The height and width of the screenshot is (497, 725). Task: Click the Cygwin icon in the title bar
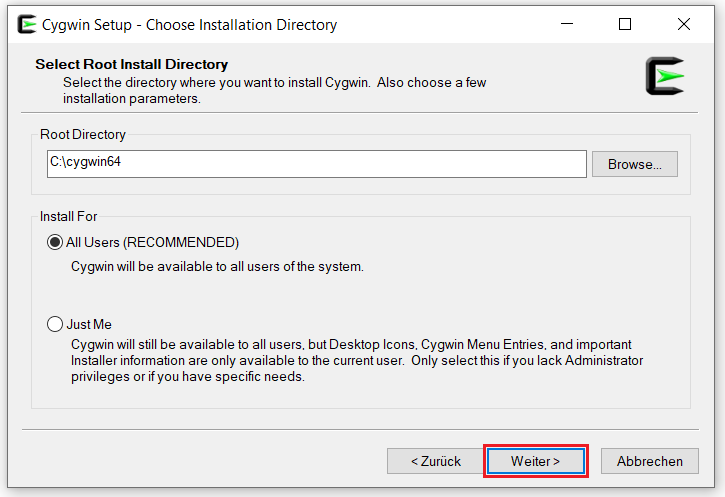(27, 24)
